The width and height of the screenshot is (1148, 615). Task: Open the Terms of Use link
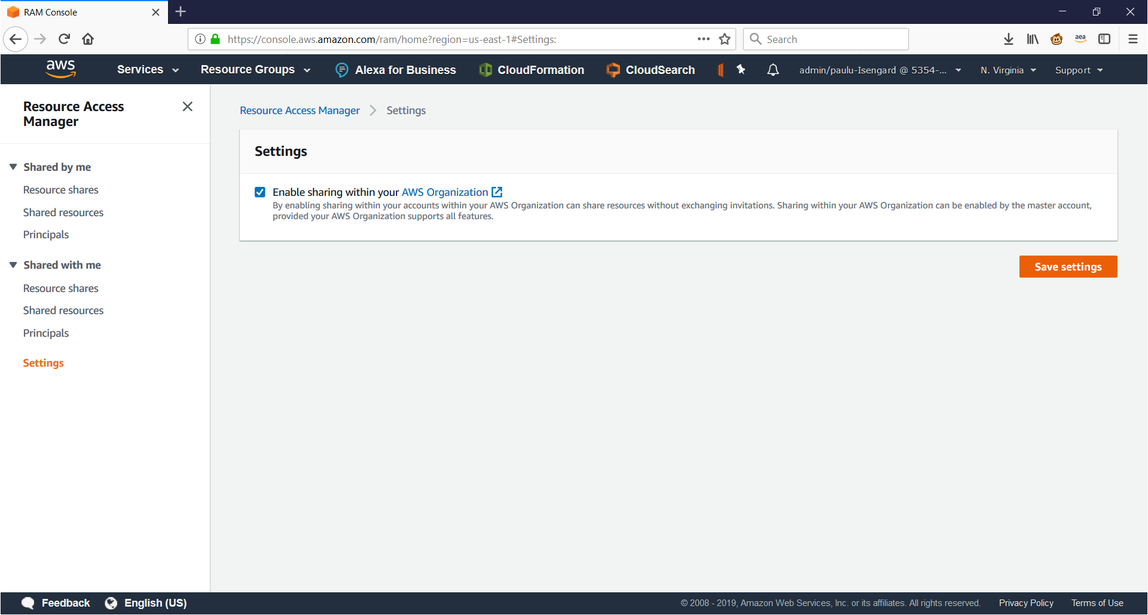pos(1097,603)
